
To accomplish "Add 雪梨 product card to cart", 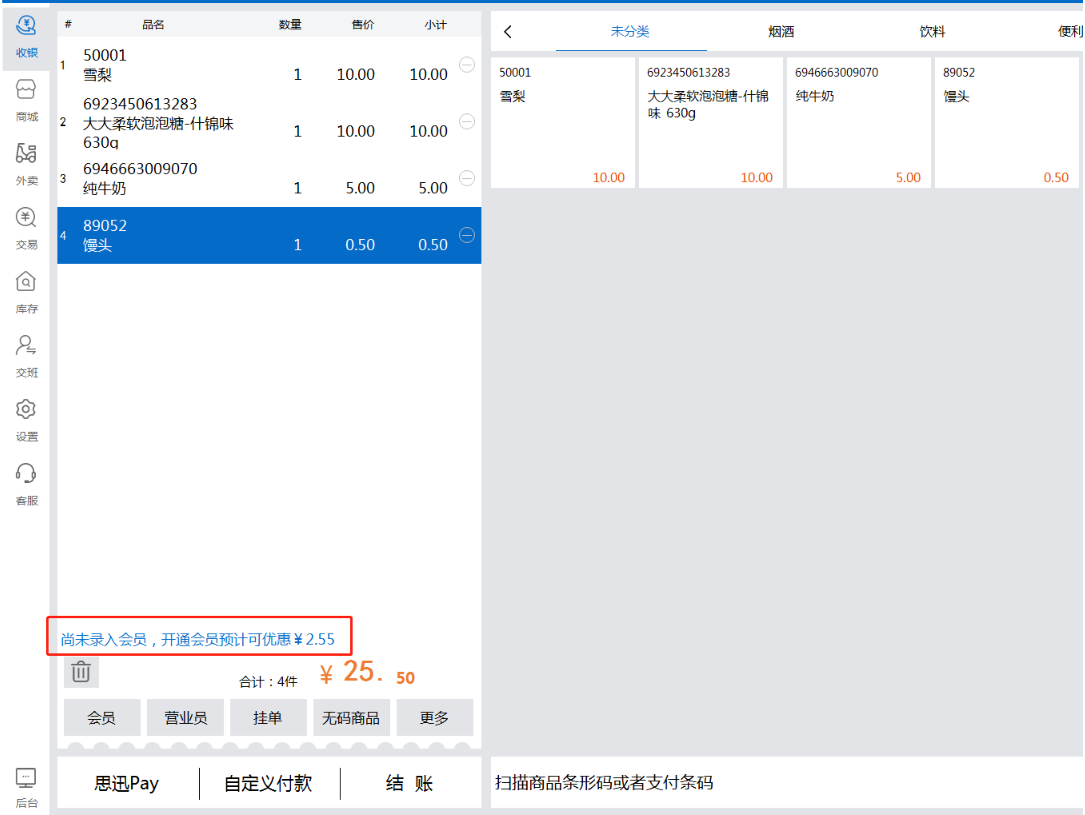I will 563,122.
